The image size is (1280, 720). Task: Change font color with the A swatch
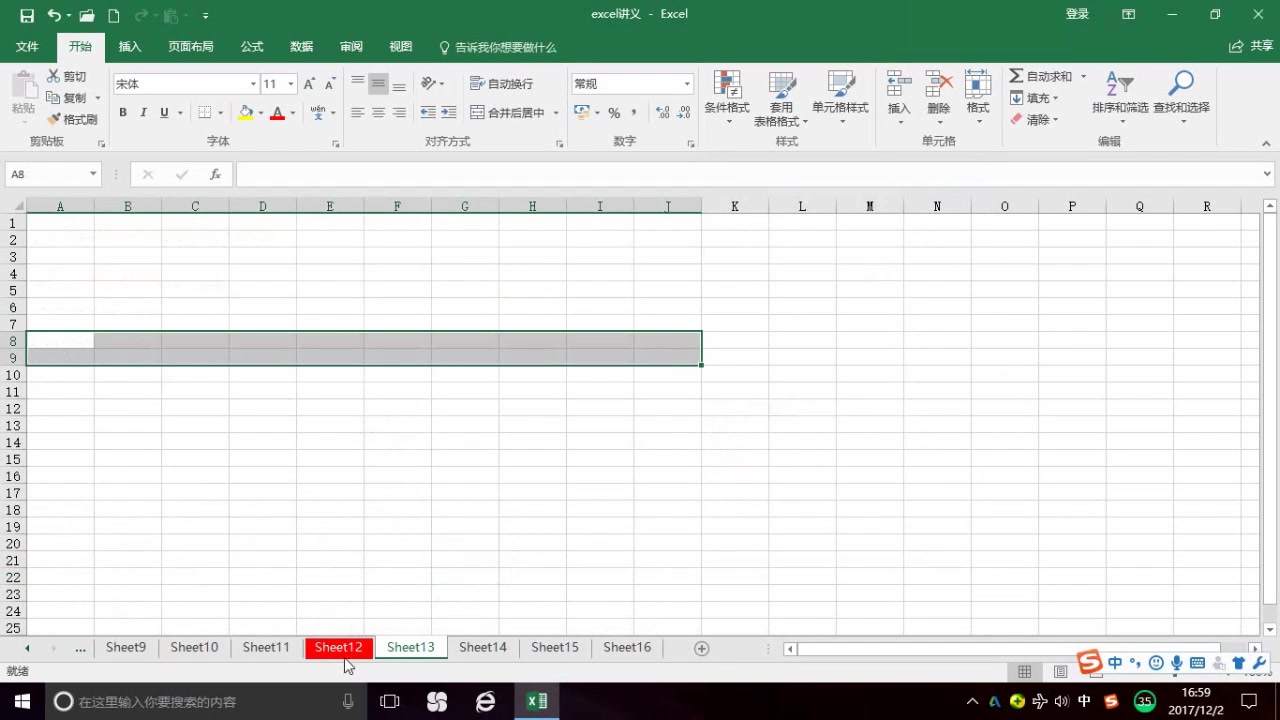click(x=277, y=112)
